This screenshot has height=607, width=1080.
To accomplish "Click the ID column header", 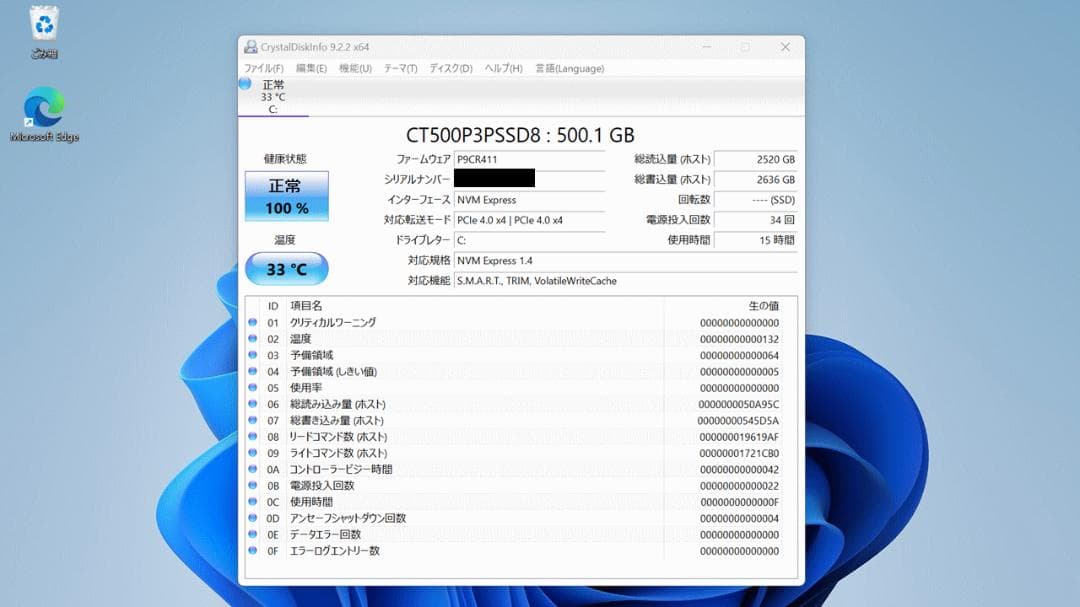I will pos(273,306).
